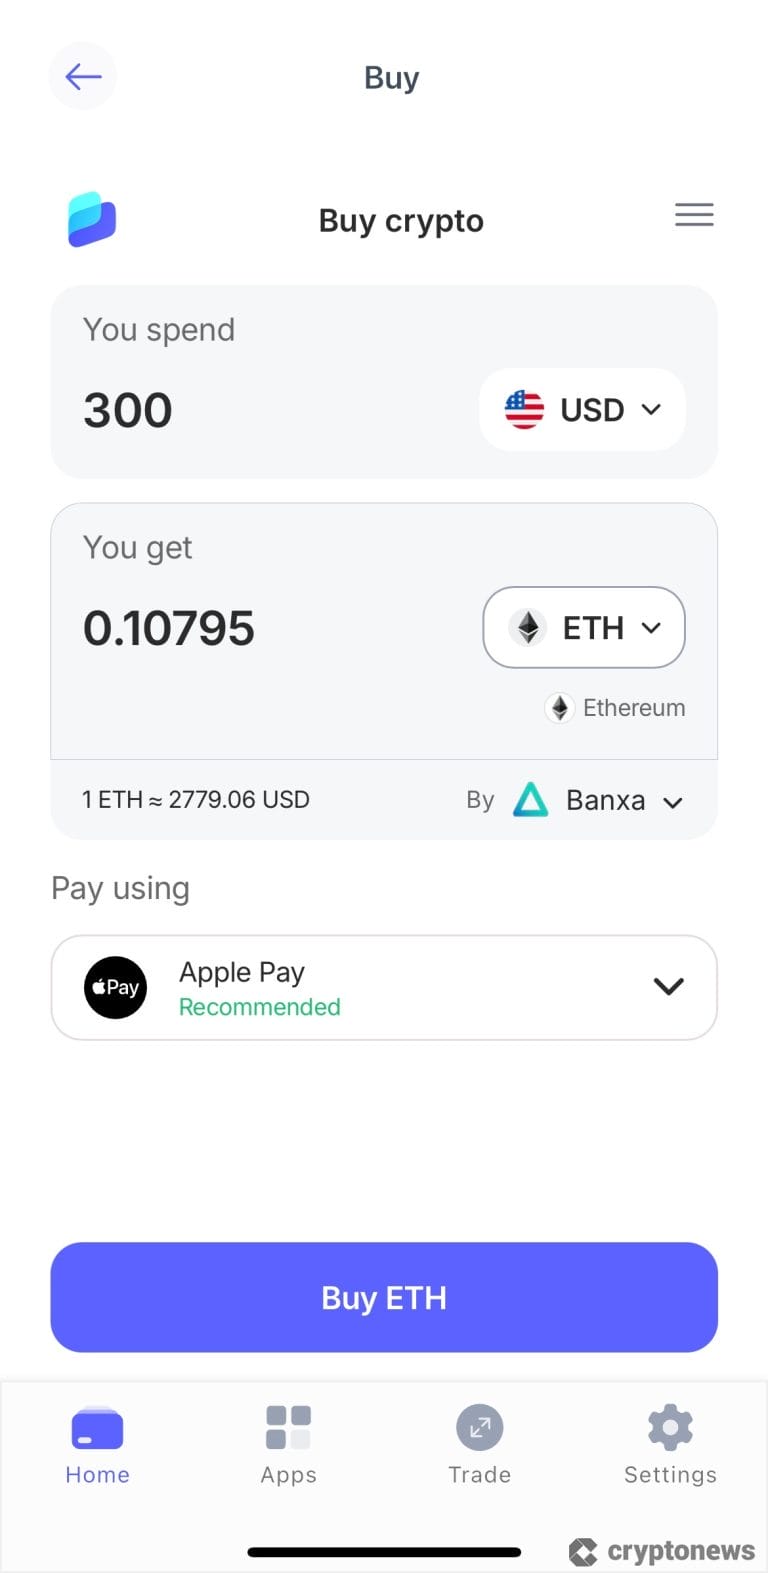This screenshot has height=1573, width=768.
Task: Click the Ethereum network label
Action: coord(633,708)
